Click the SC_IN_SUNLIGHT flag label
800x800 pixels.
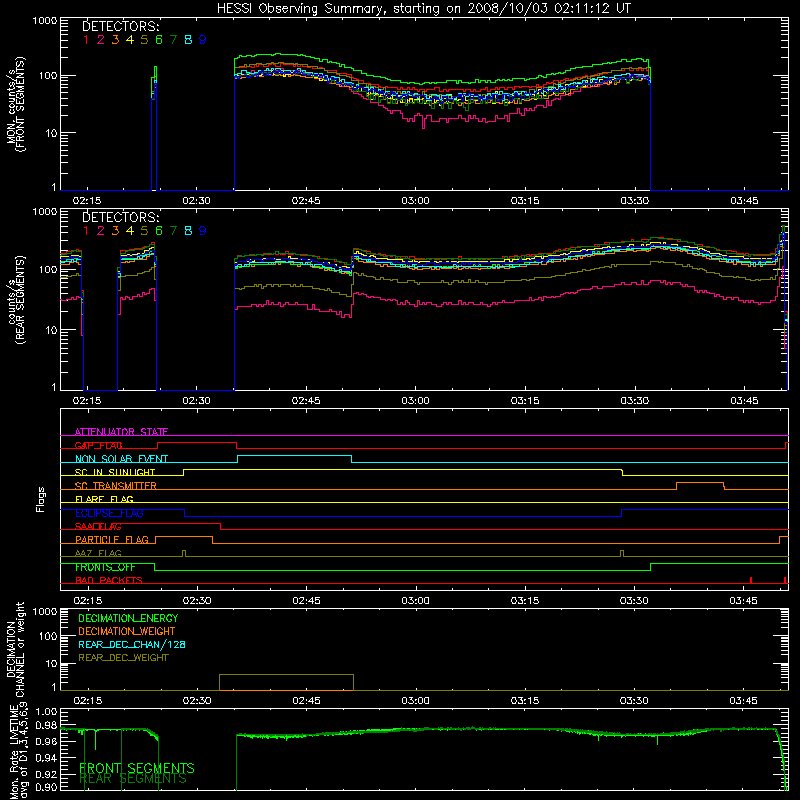tap(115, 472)
